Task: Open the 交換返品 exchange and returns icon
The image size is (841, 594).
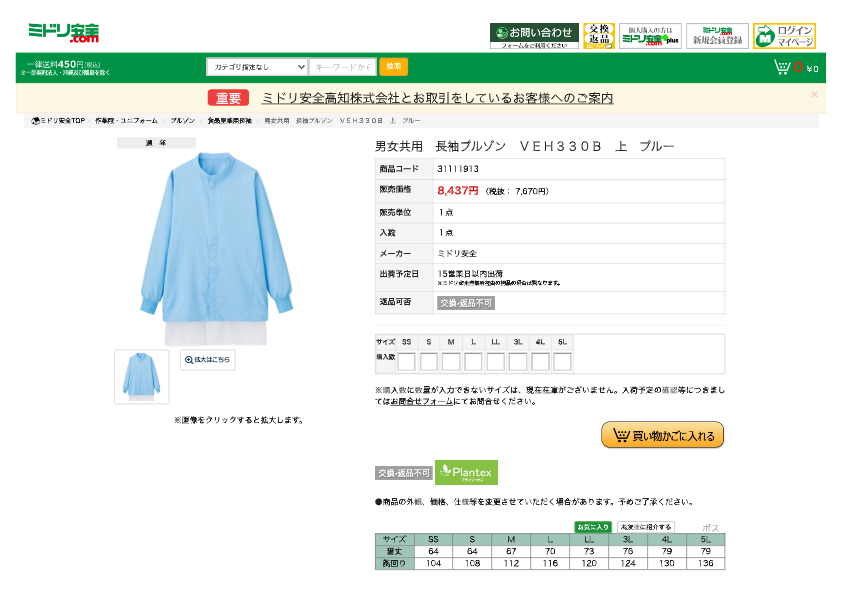Action: pos(599,36)
